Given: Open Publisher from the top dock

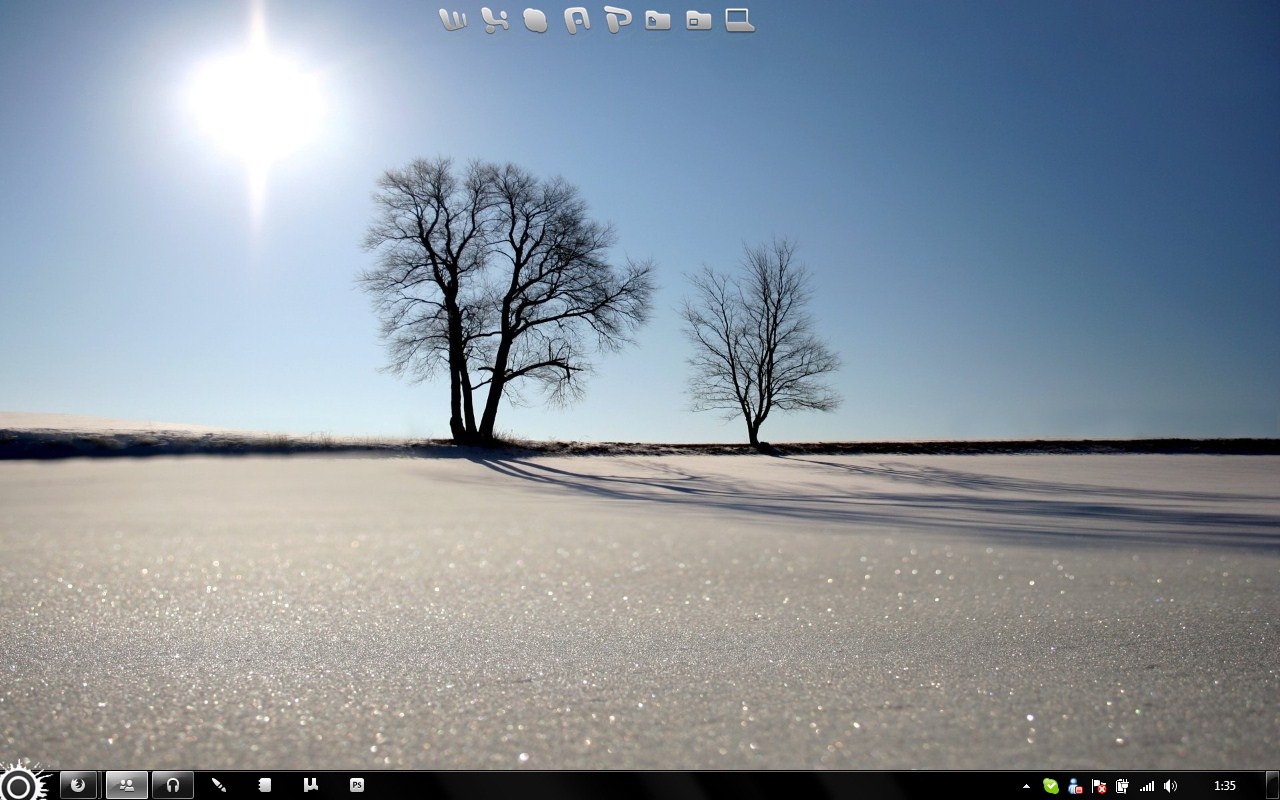Looking at the screenshot, I should [x=617, y=20].
